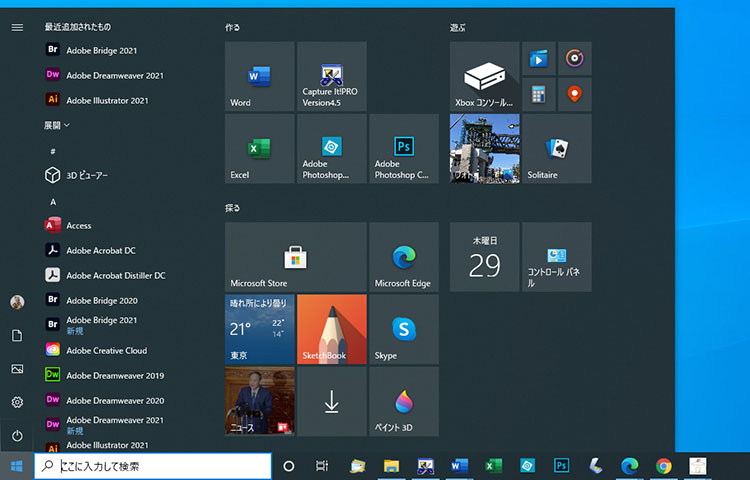
Task: Open the Capture It!PRO tile
Action: tap(331, 76)
